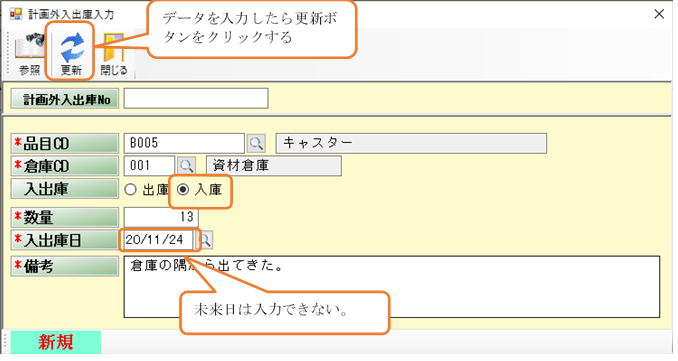This screenshot has width=678, height=361.
Task: Open the 入出庫日 date lookup magnifier
Action: (205, 240)
